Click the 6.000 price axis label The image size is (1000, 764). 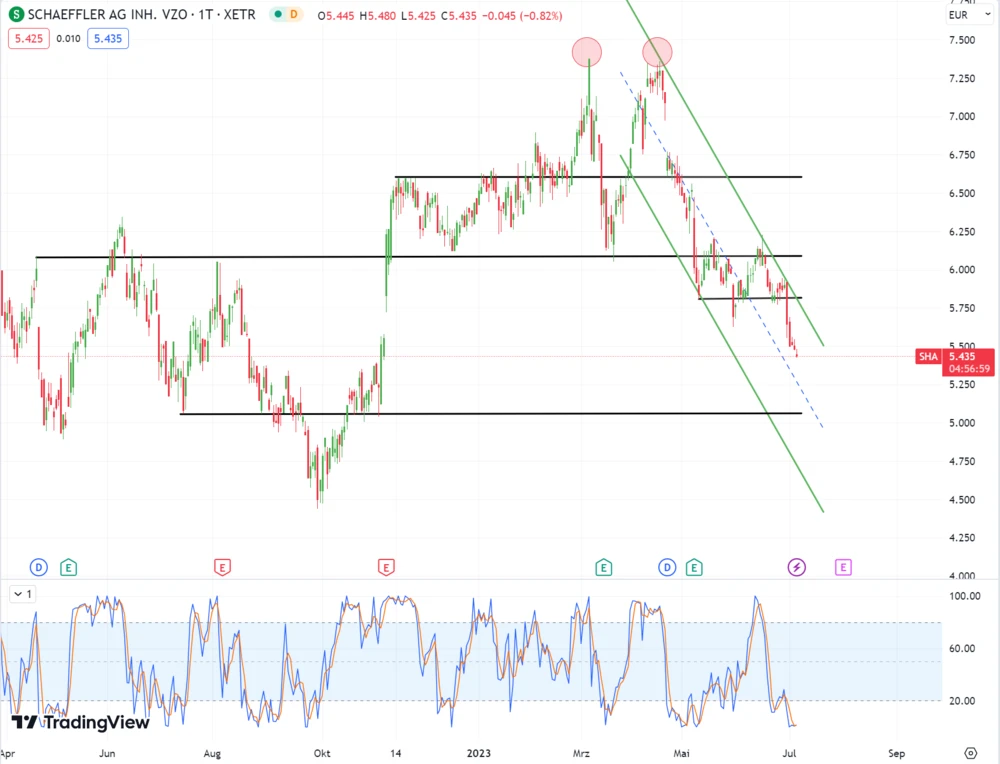click(x=962, y=270)
